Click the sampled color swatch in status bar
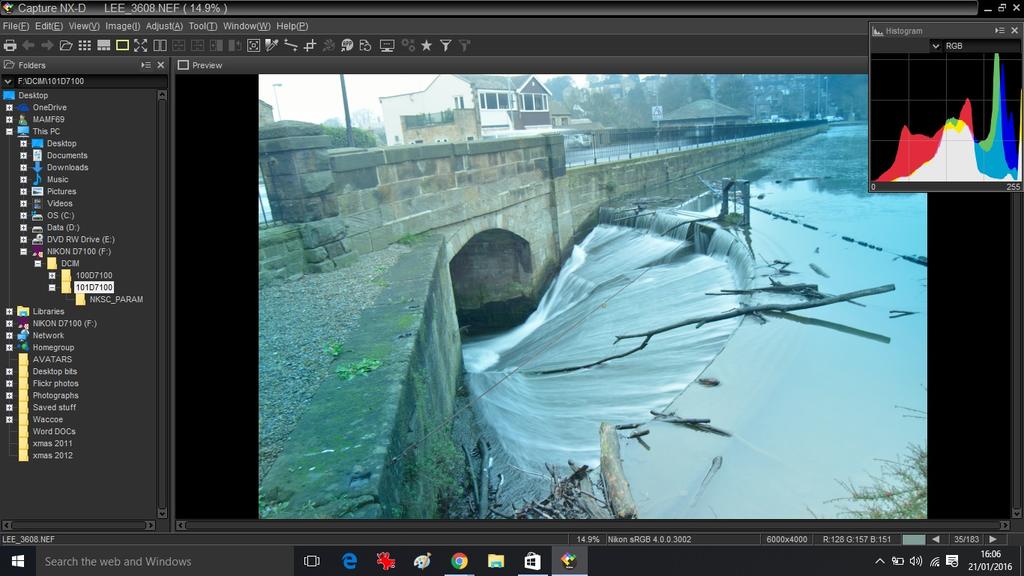 [914, 539]
